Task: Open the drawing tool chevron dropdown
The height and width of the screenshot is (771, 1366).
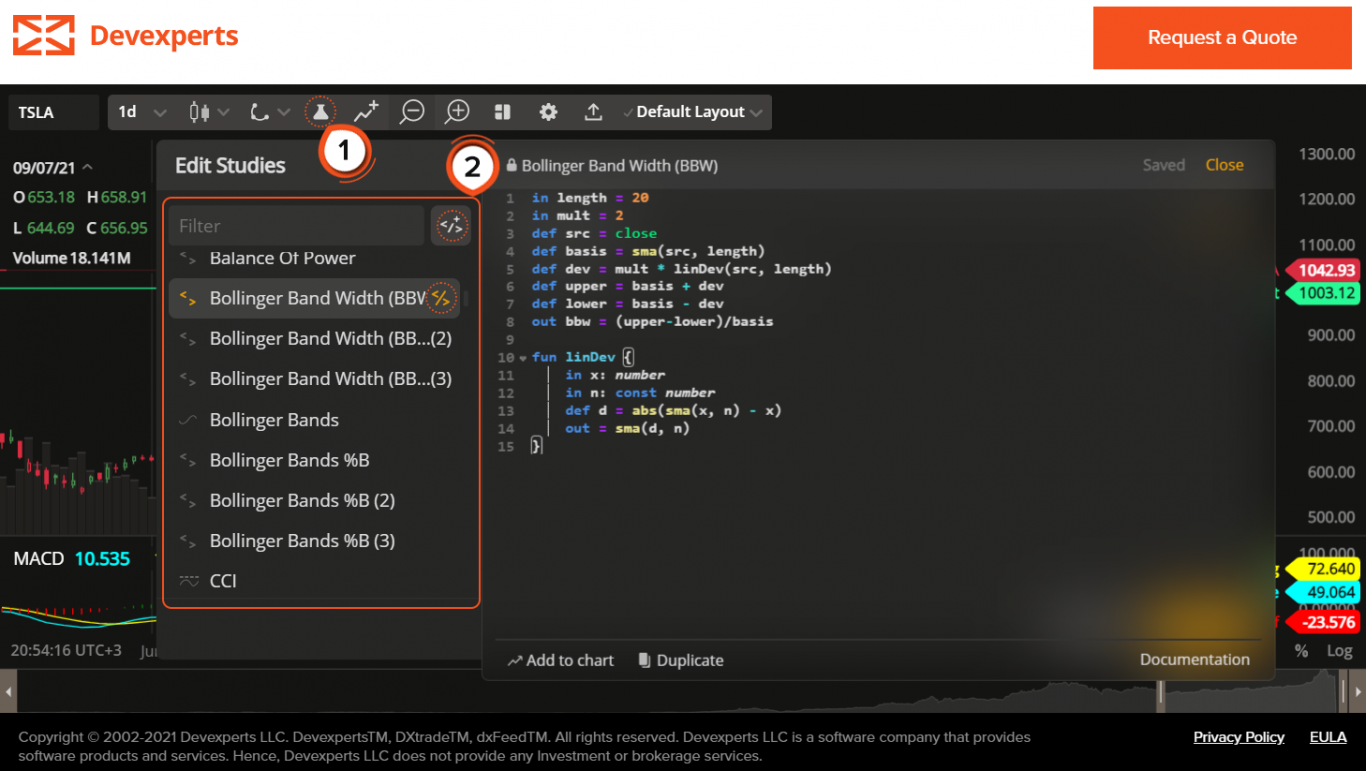Action: click(284, 111)
